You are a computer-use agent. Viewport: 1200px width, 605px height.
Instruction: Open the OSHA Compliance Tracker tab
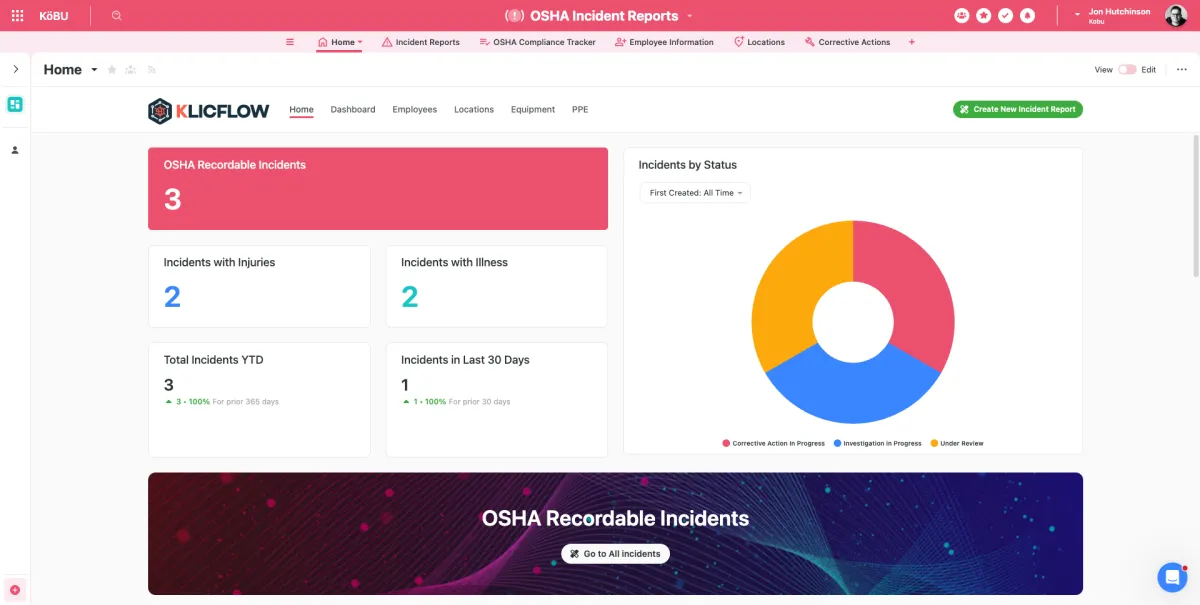click(x=537, y=42)
